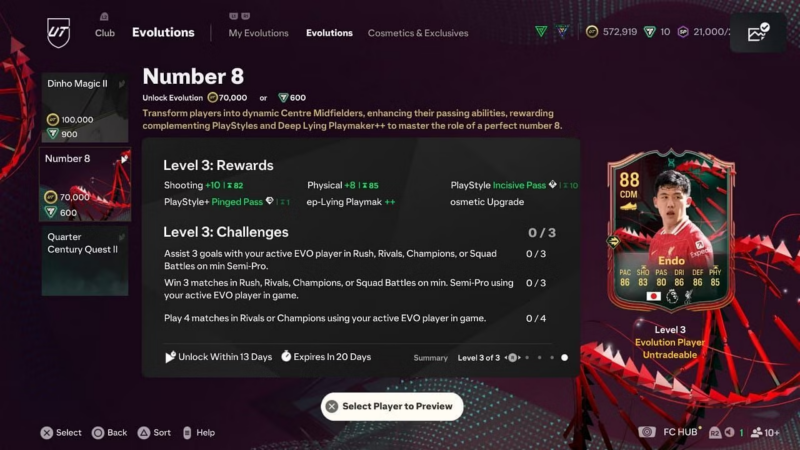Click the coins balance icon showing 572,919
The height and width of the screenshot is (450, 800).
(592, 32)
